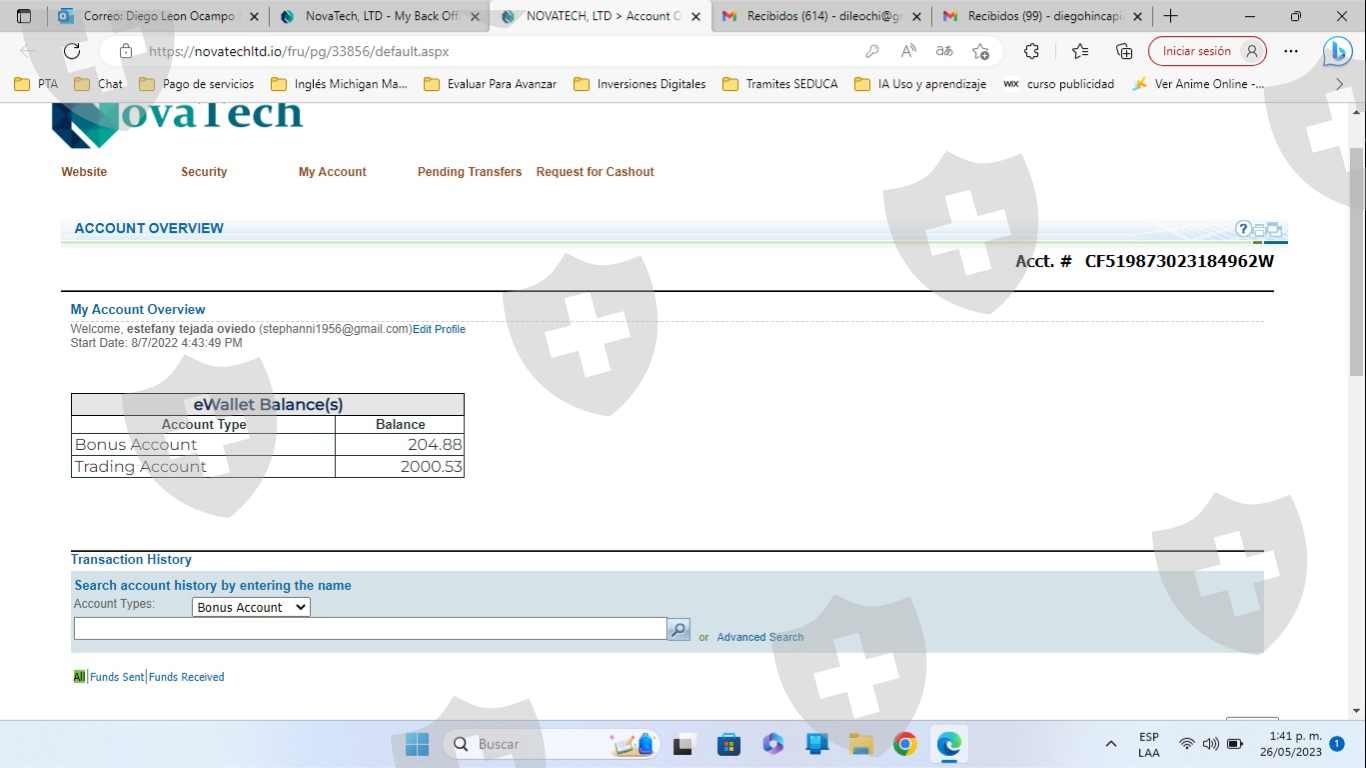The image size is (1366, 768).
Task: Click the taskbar Buscar search box
Action: click(550, 744)
